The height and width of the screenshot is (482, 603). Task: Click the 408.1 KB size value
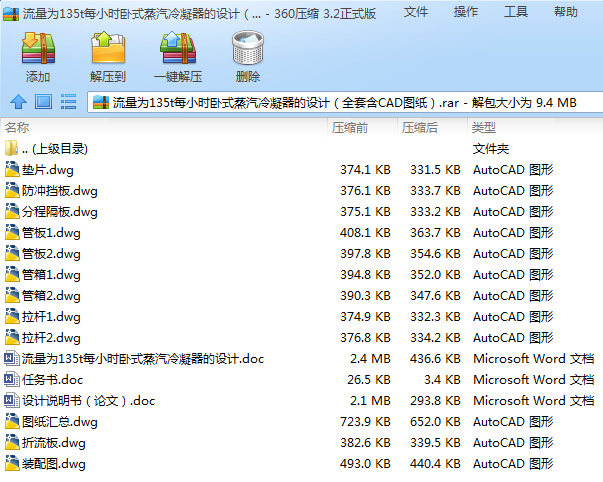tap(365, 232)
